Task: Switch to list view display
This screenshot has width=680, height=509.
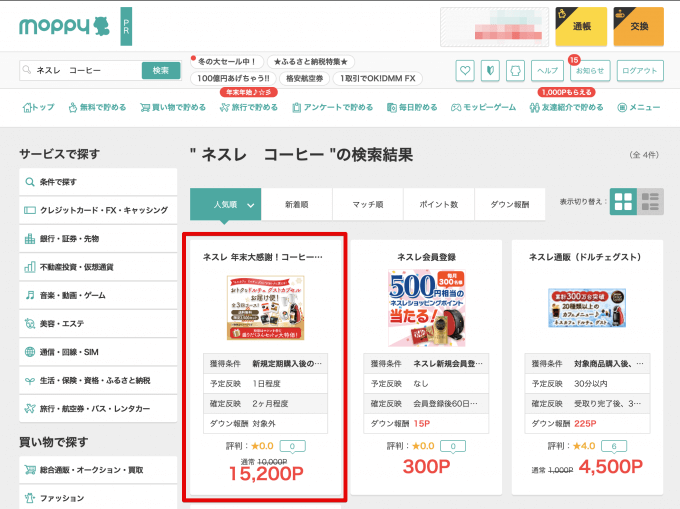Action: (x=650, y=202)
